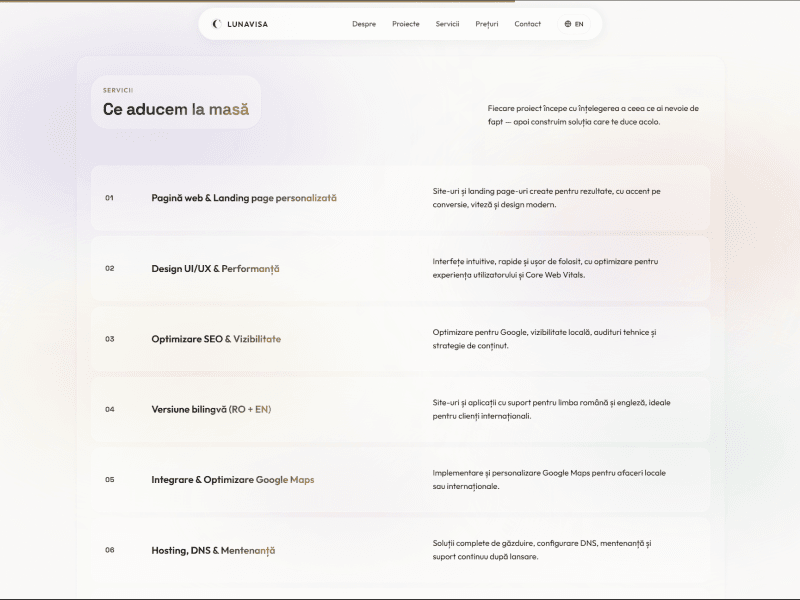Click the number 05 label

pos(110,480)
